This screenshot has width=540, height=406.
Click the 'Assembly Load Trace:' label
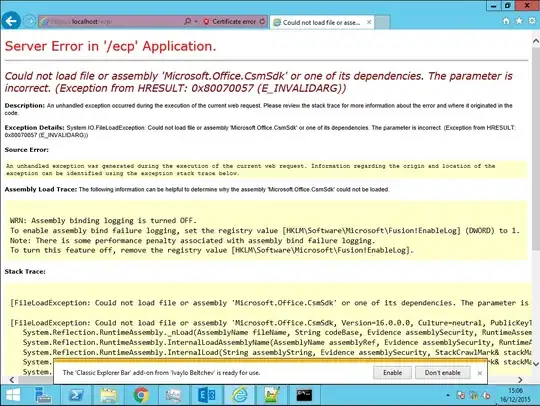click(41, 189)
